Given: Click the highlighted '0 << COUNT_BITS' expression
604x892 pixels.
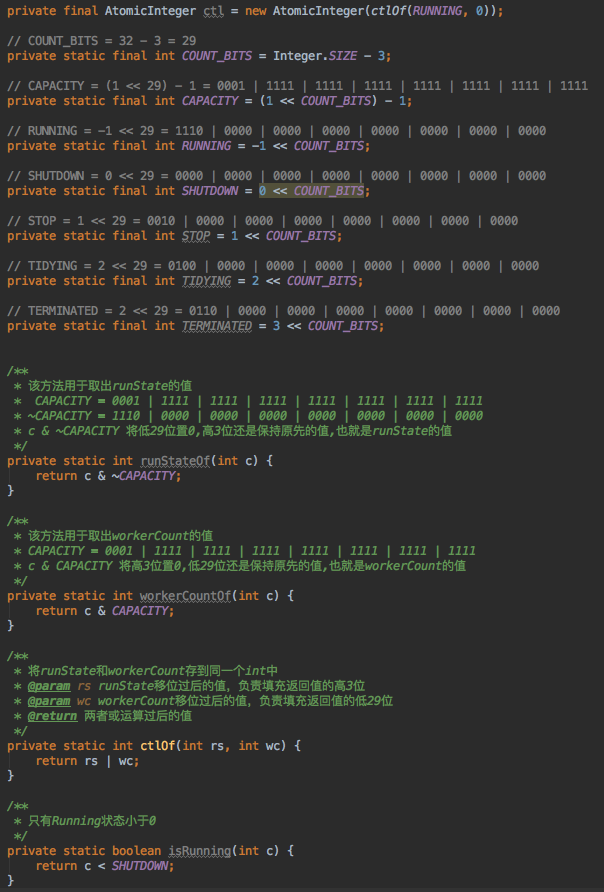Looking at the screenshot, I should [x=312, y=191].
